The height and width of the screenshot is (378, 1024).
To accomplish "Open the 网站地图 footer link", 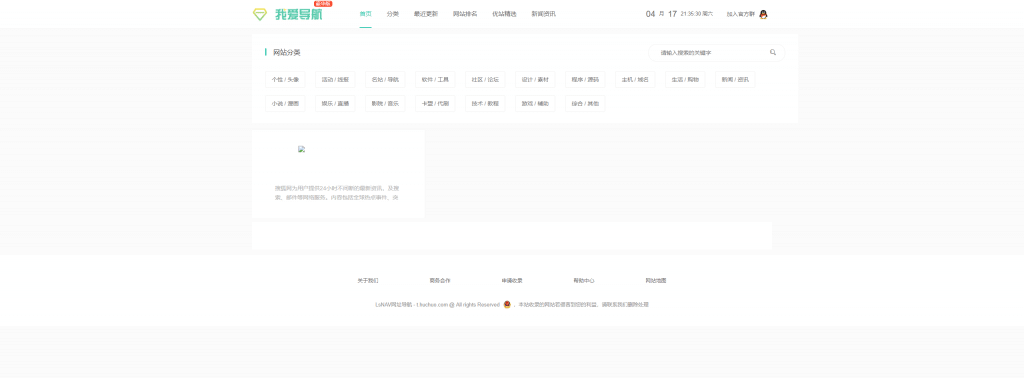I will click(656, 281).
